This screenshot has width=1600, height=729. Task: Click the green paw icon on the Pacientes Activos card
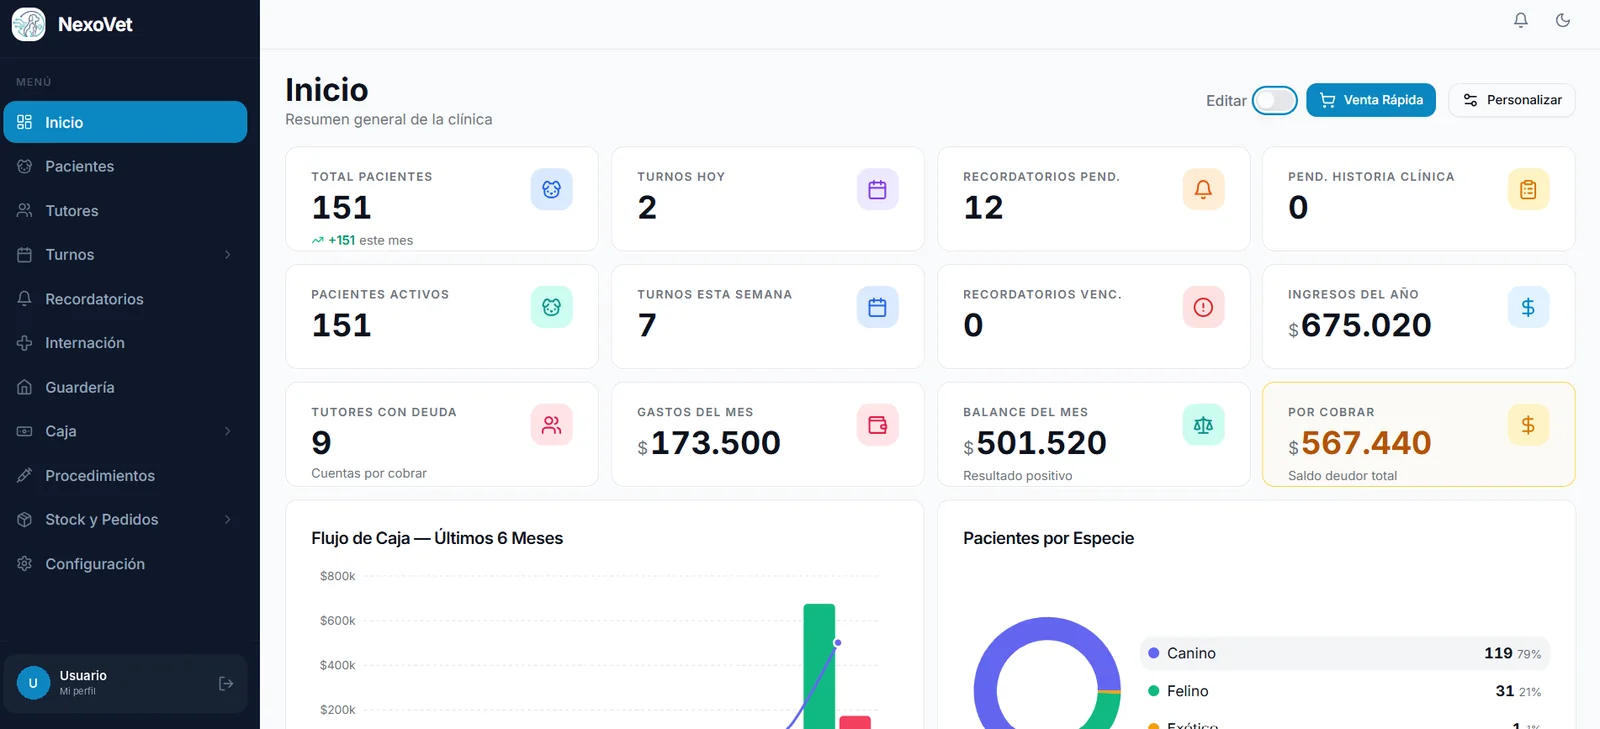point(551,307)
